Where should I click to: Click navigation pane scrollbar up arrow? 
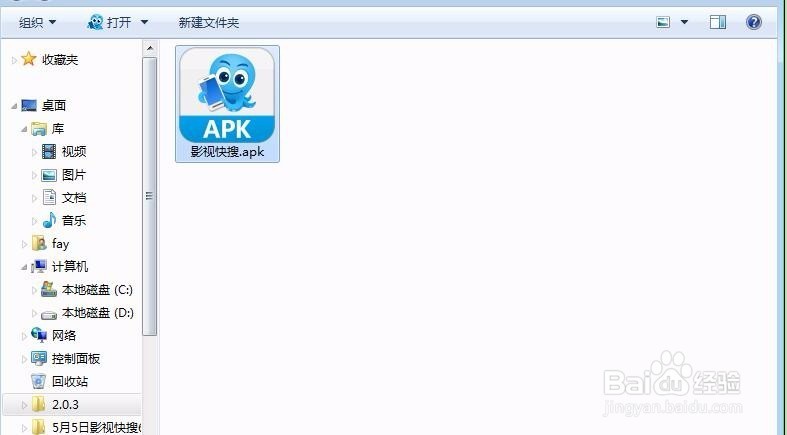150,48
